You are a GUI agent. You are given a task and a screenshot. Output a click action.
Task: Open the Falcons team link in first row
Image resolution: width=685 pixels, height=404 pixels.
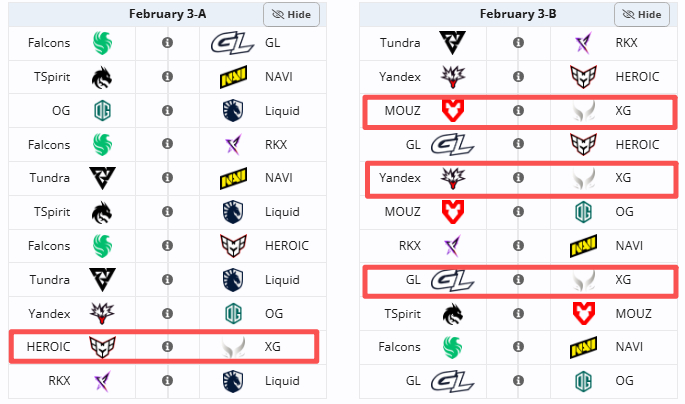49,43
